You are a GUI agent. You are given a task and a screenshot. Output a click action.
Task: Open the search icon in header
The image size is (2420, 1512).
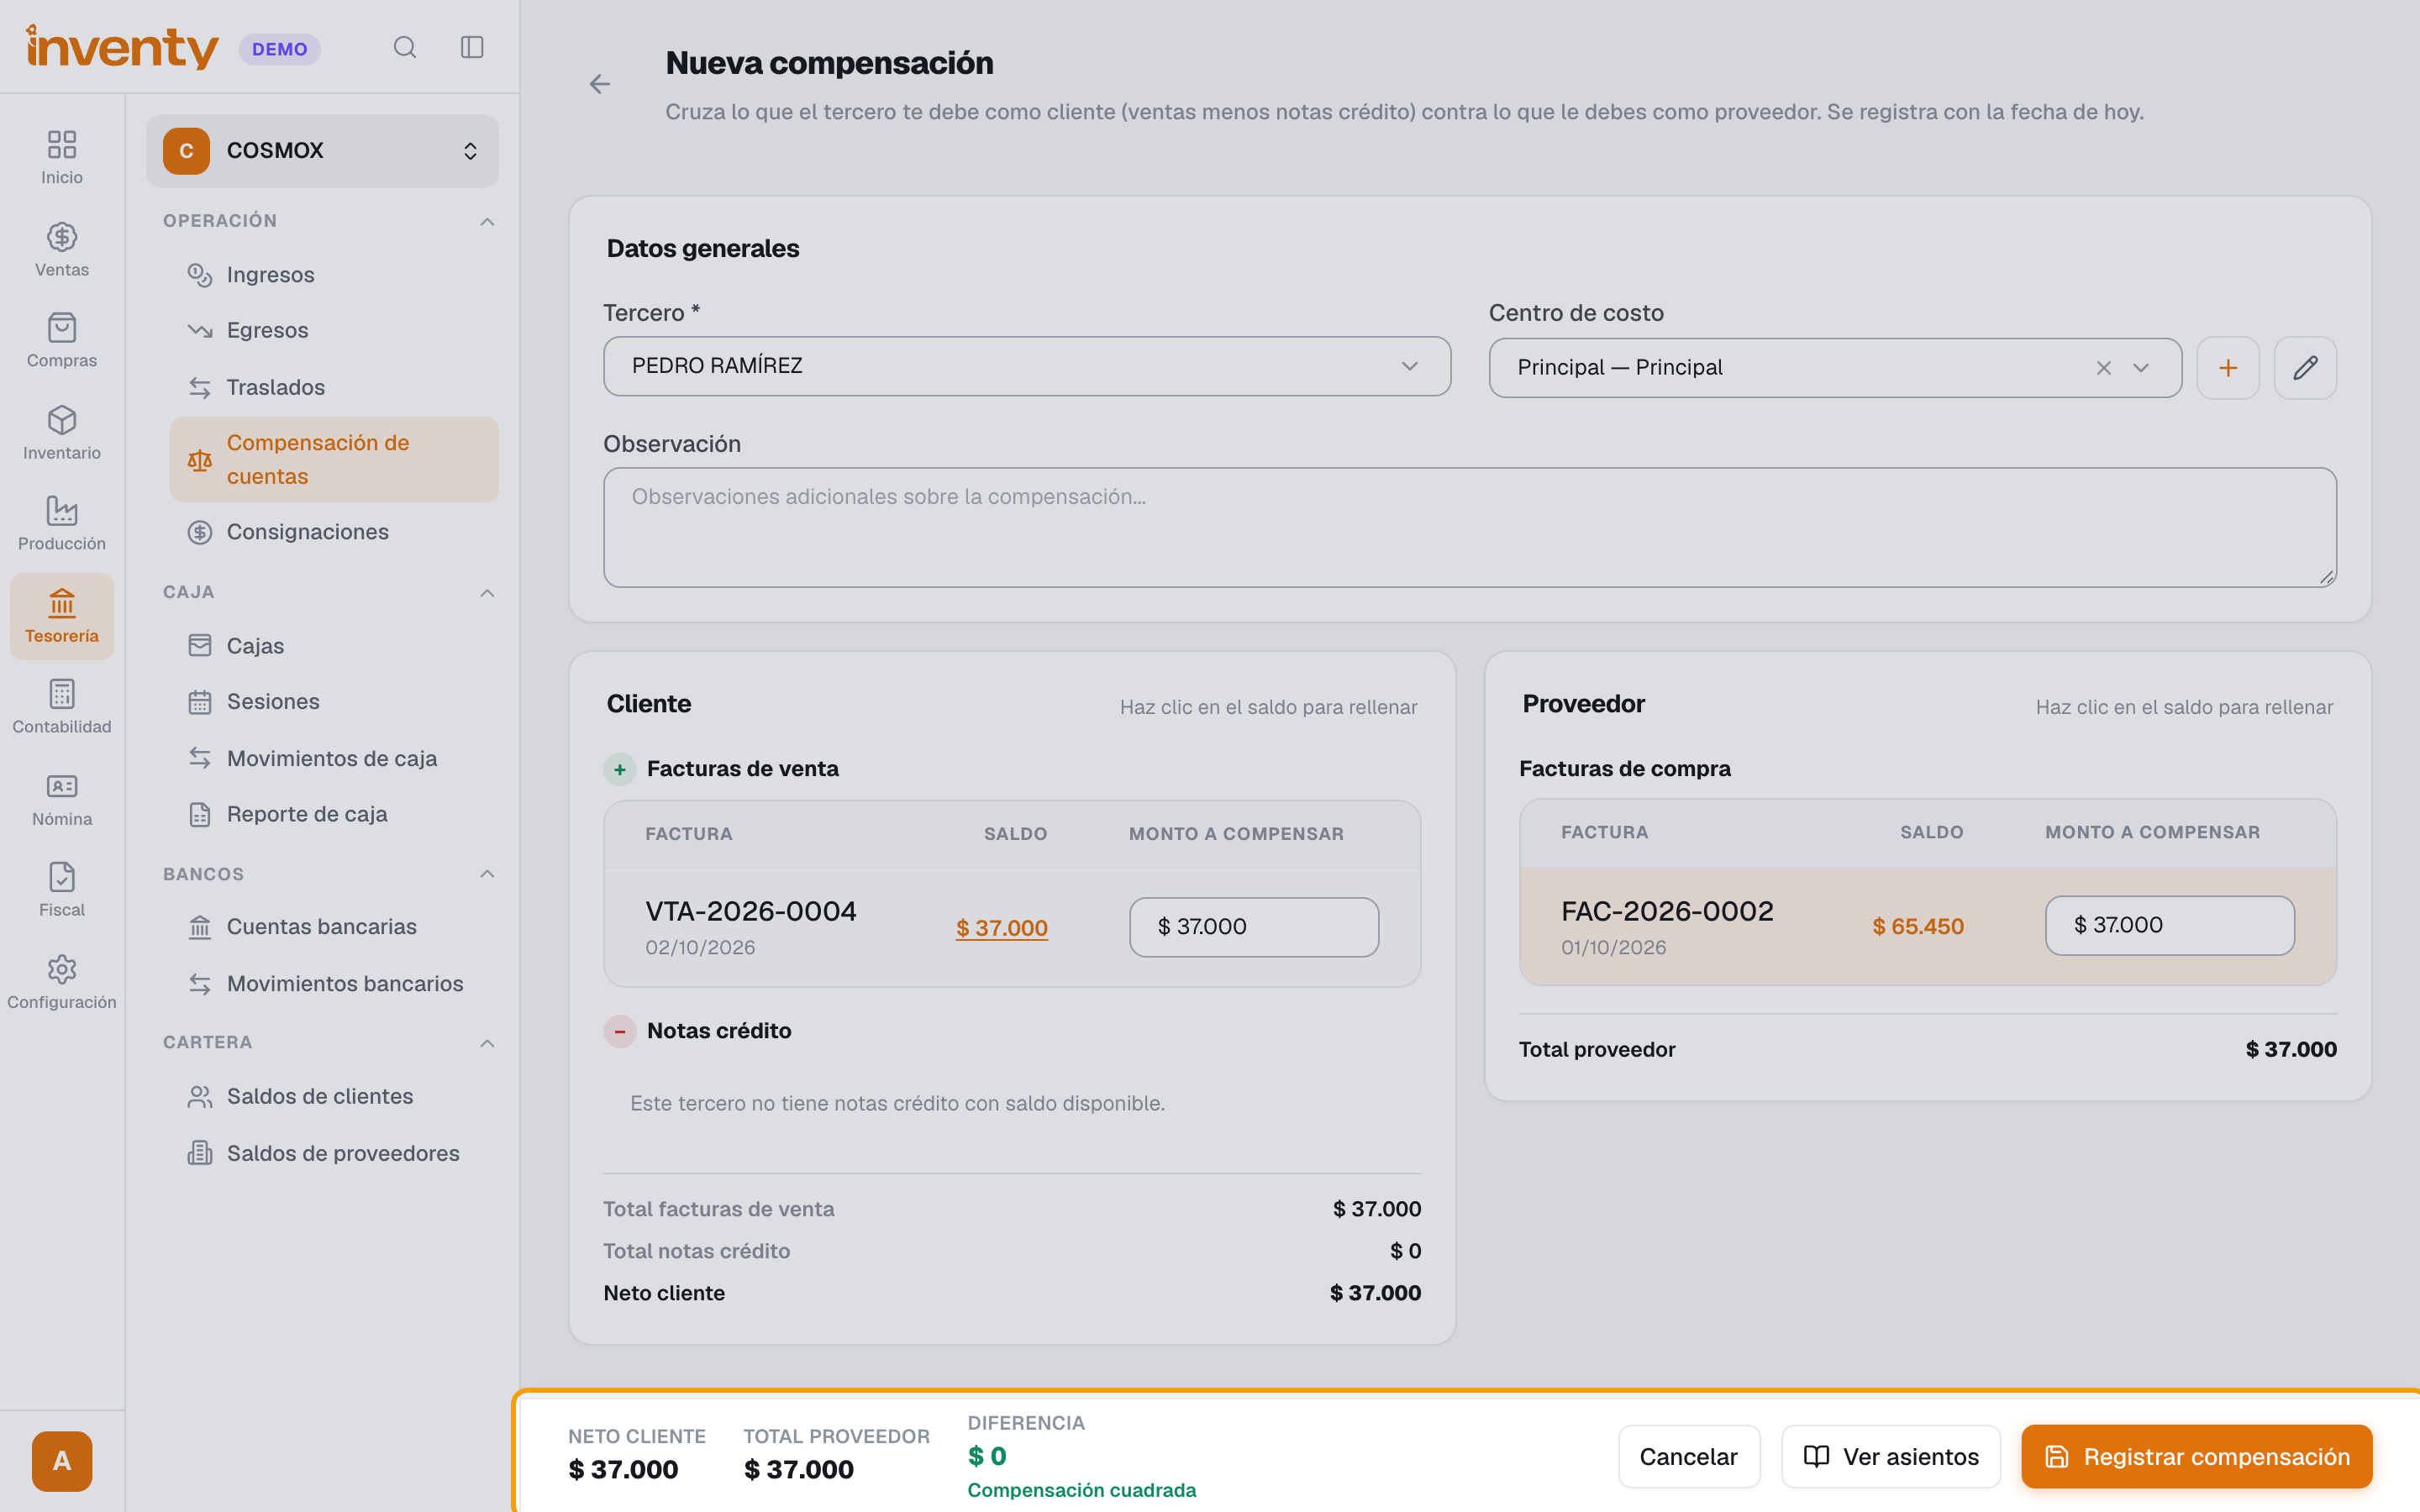coord(404,47)
